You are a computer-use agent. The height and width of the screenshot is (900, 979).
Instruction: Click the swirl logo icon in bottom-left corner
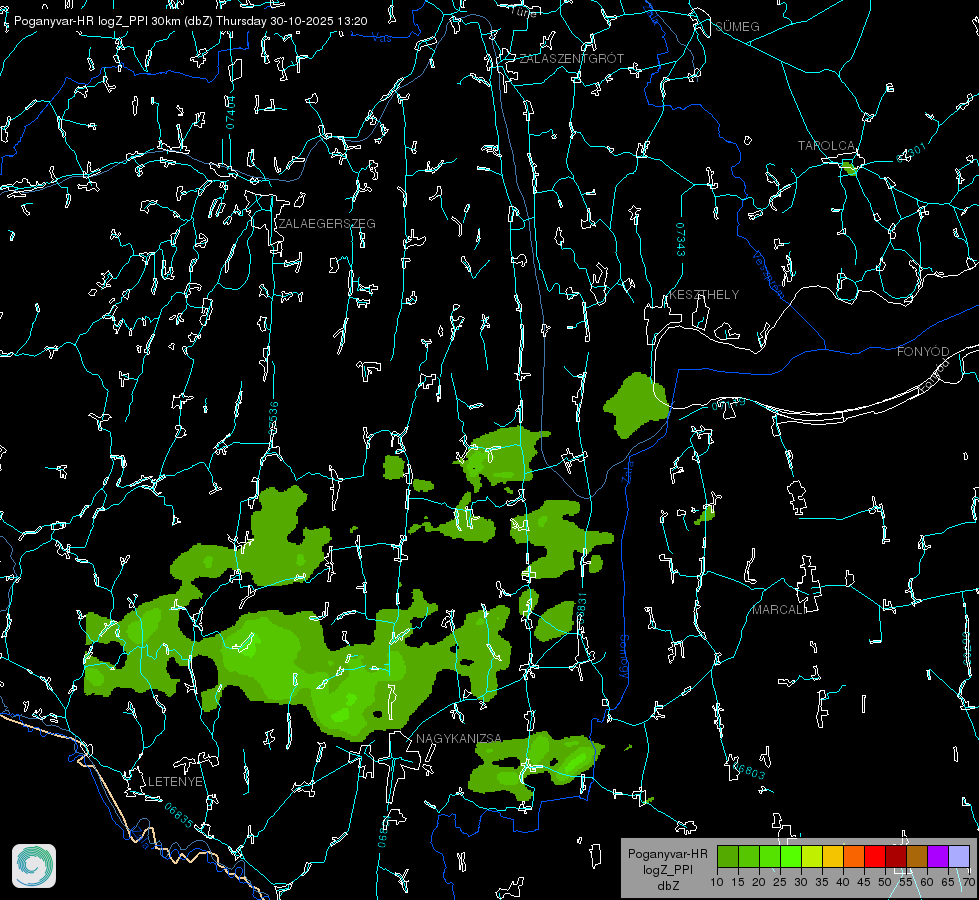pyautogui.click(x=34, y=866)
